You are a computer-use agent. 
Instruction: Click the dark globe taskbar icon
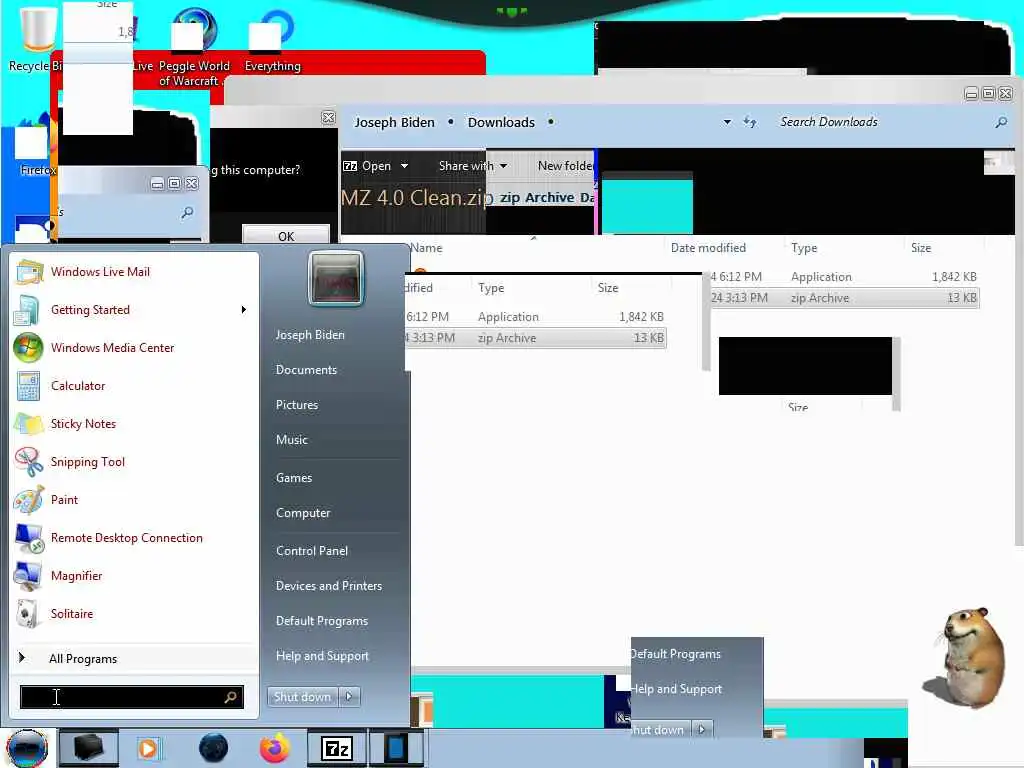[x=214, y=748]
